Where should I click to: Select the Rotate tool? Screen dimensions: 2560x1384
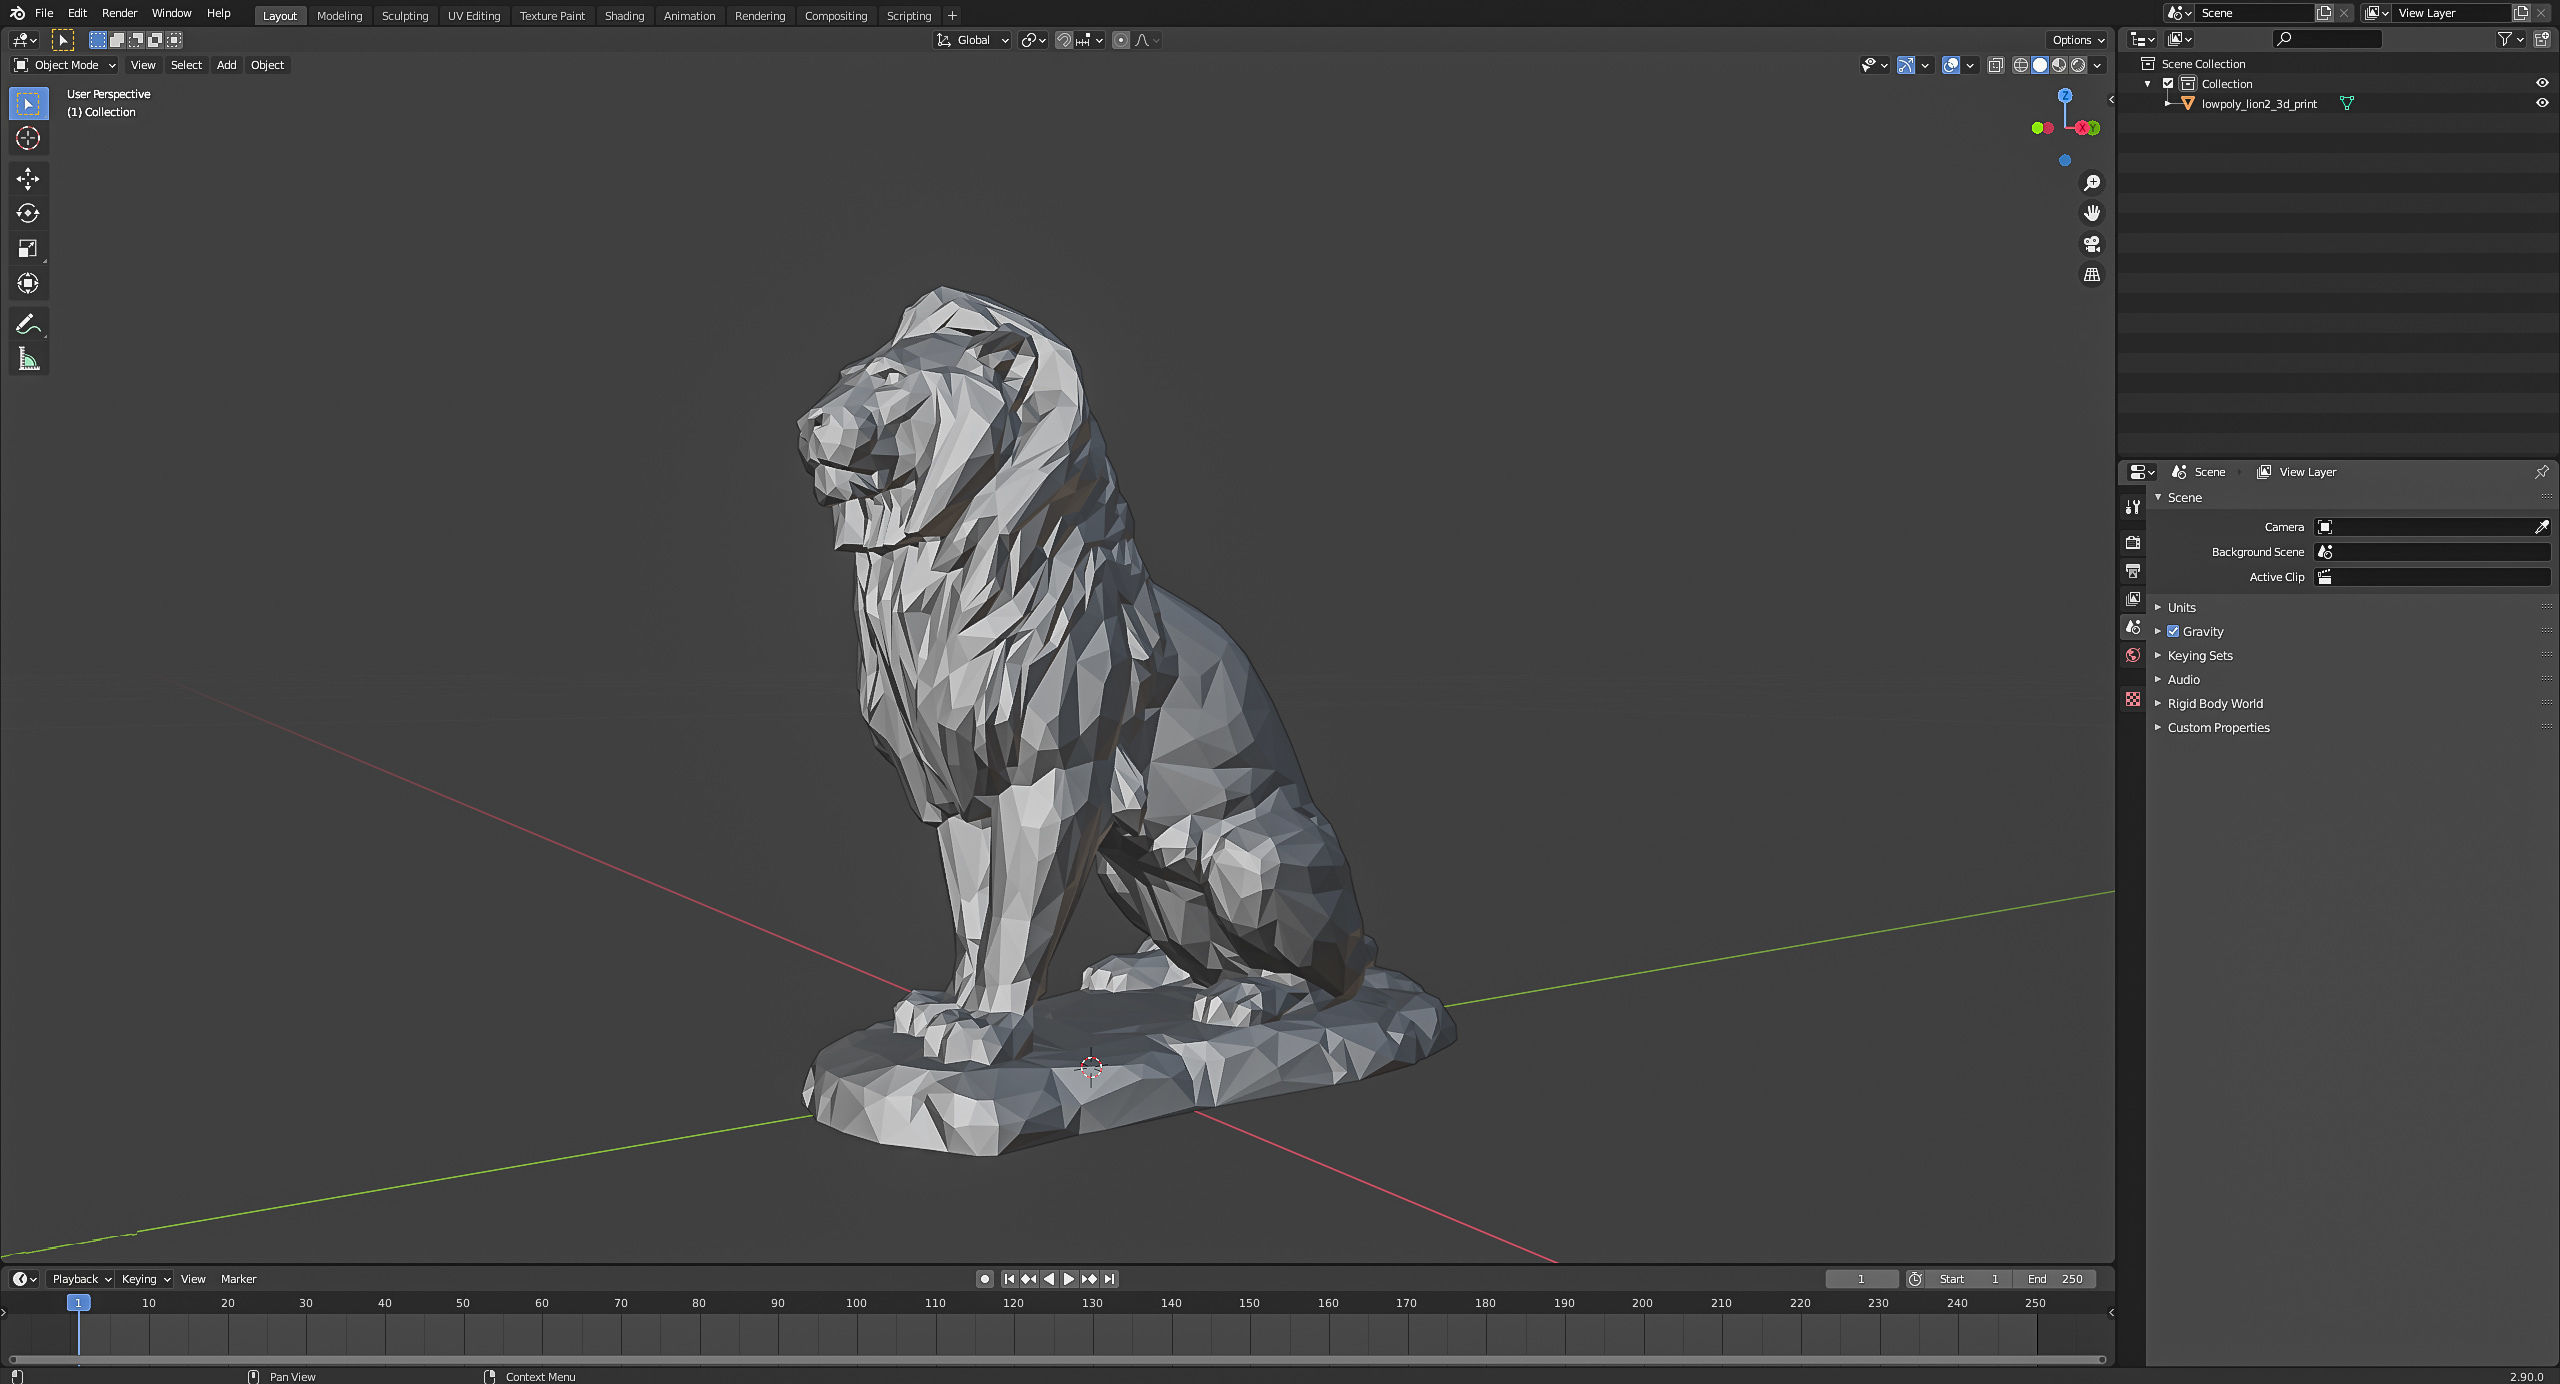28,214
